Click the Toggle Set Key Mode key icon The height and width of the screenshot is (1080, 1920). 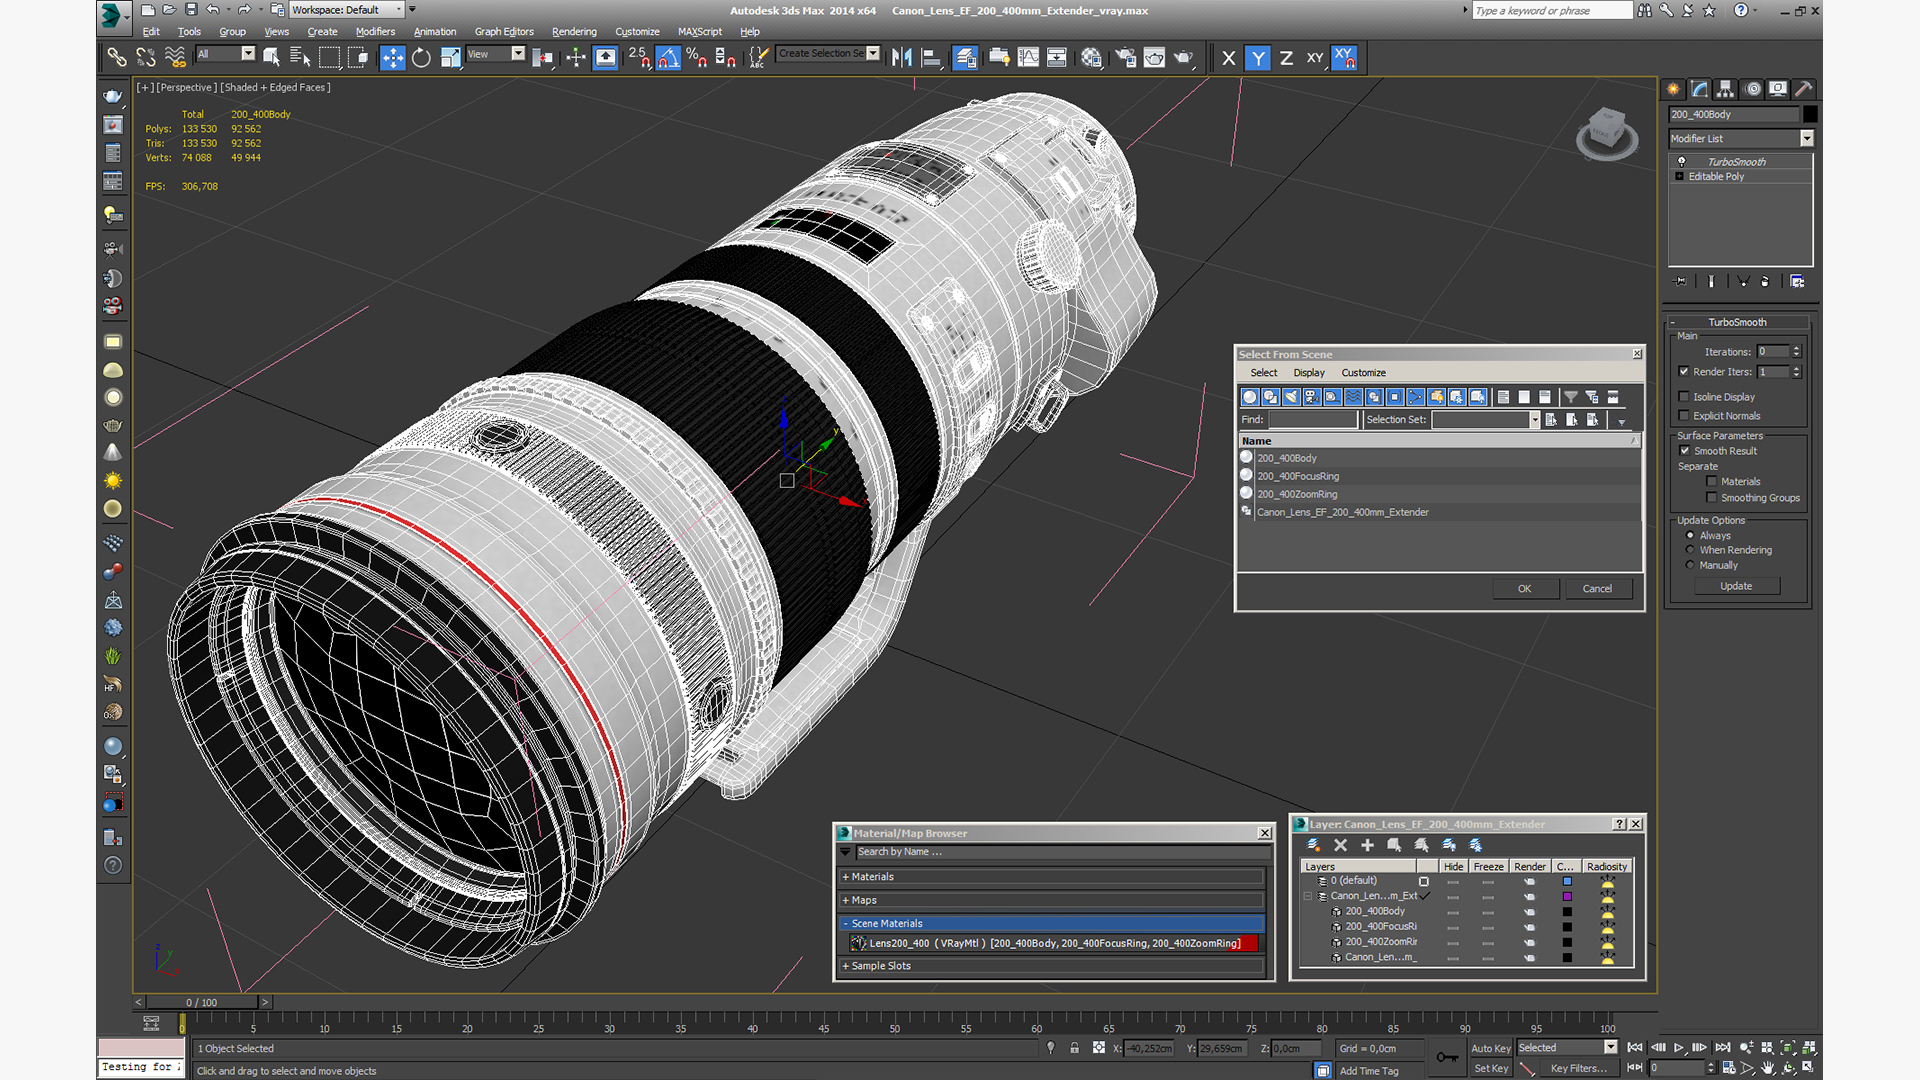(1447, 1057)
